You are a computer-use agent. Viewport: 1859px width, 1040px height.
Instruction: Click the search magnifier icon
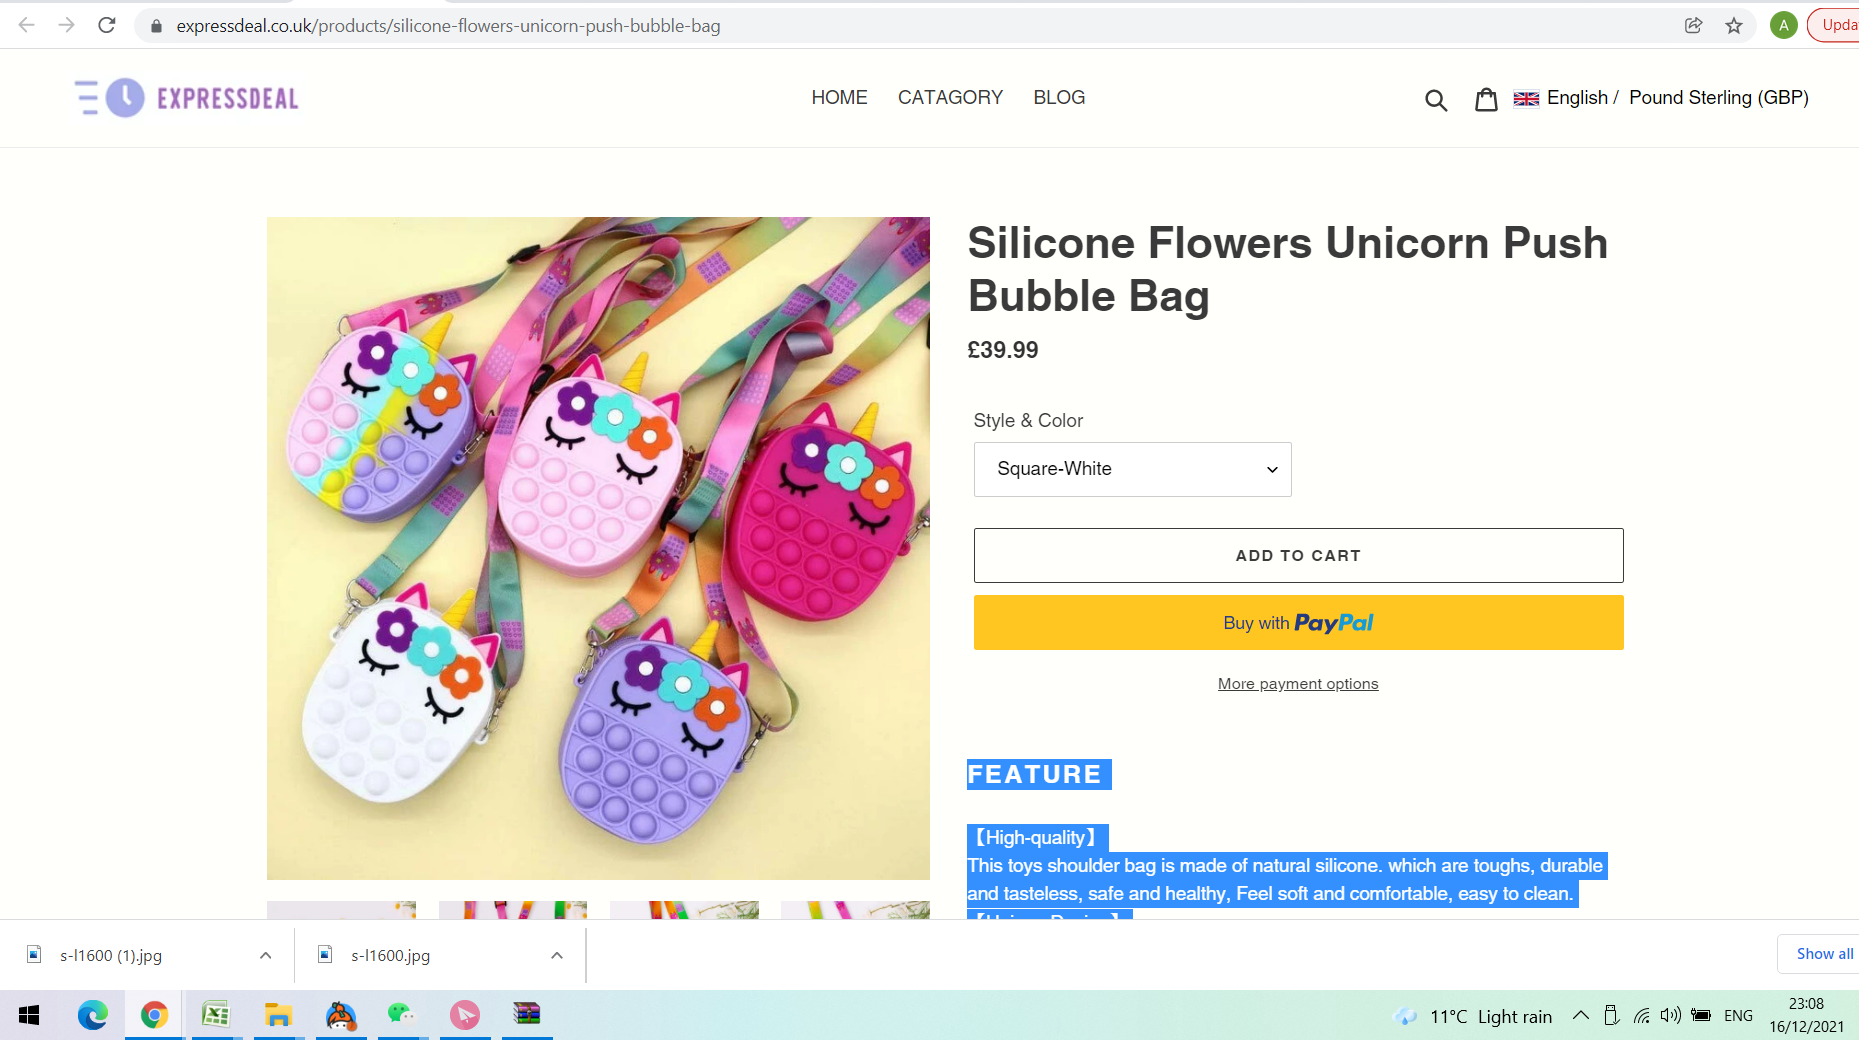click(1436, 99)
